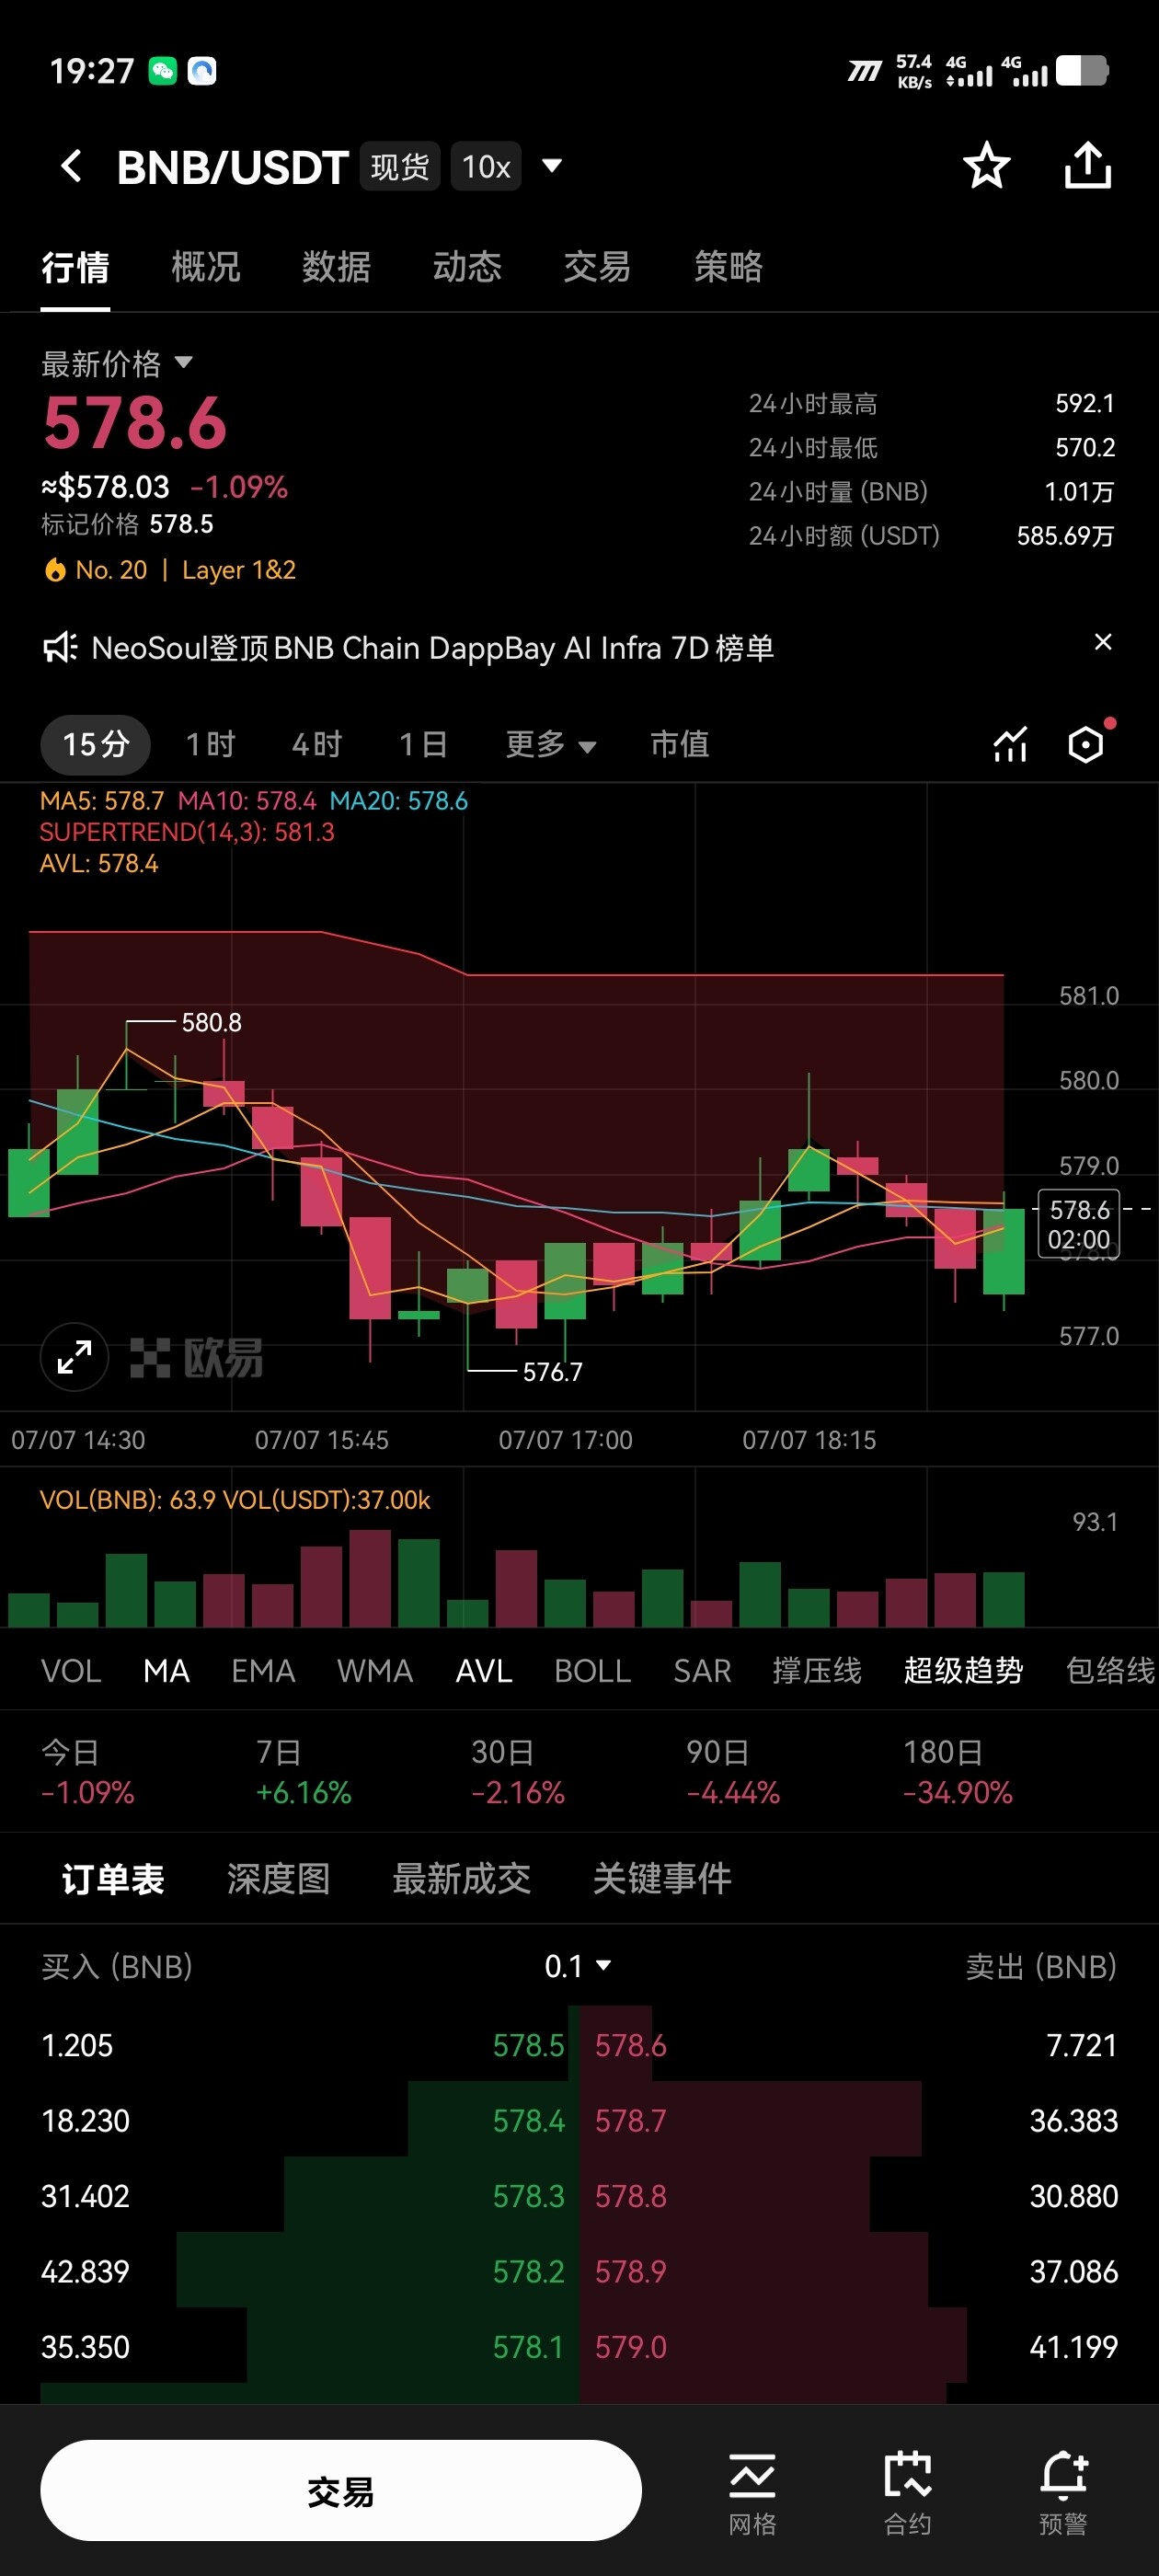Tap the 标记价格 578.5 mark price
The width and height of the screenshot is (1159, 2576).
click(x=127, y=524)
